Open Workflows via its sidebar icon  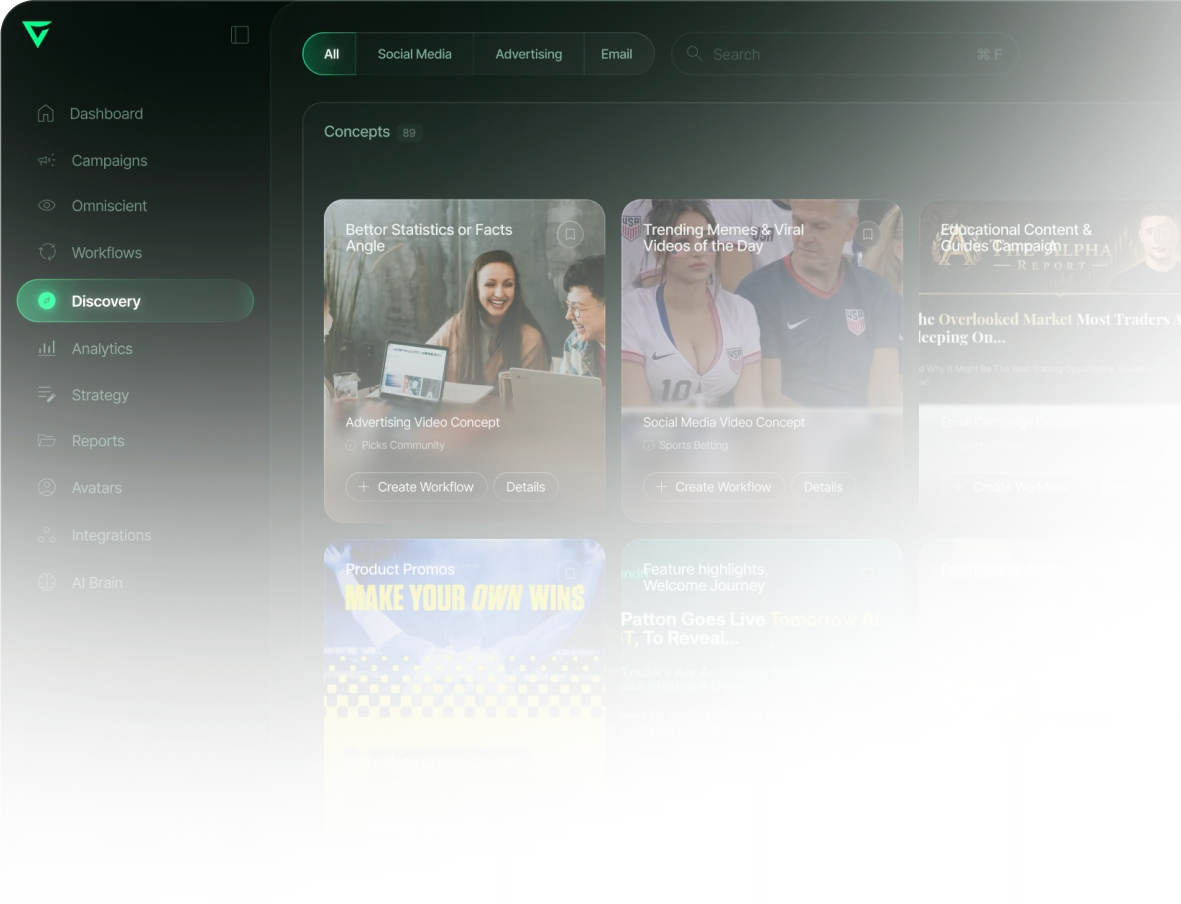pos(47,252)
